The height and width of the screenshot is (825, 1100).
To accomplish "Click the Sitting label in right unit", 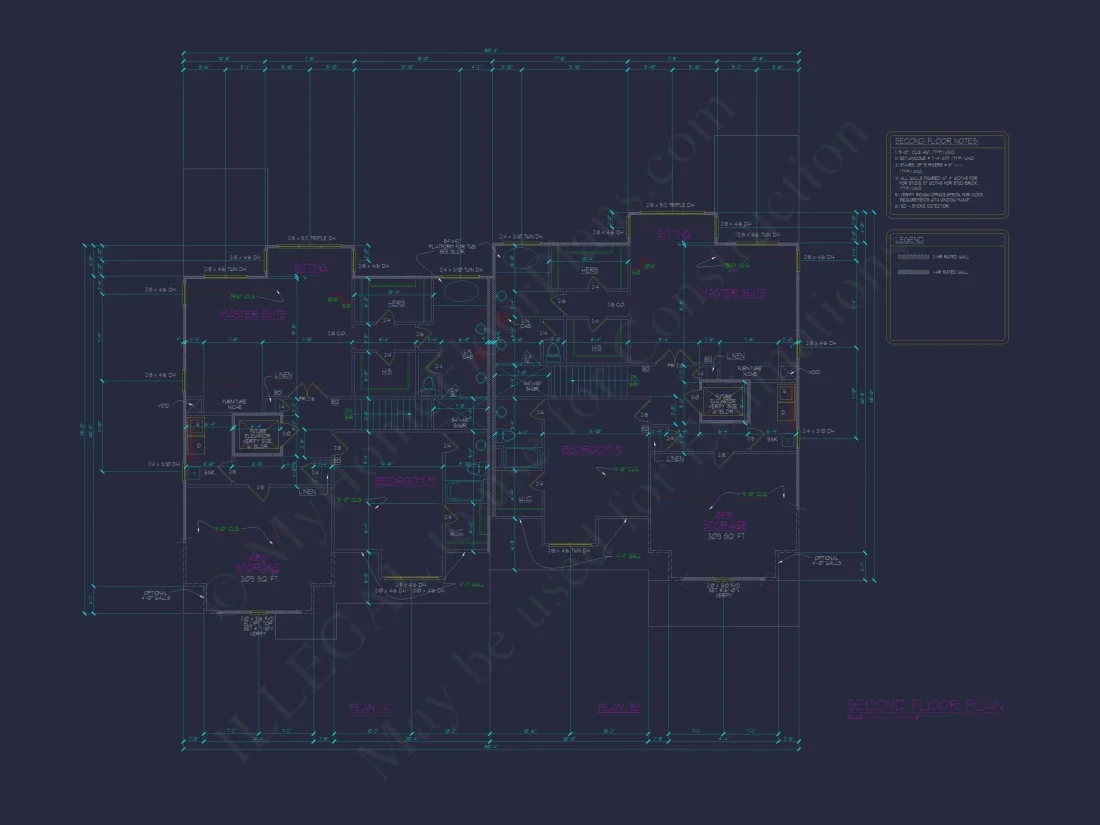I will pyautogui.click(x=673, y=235).
